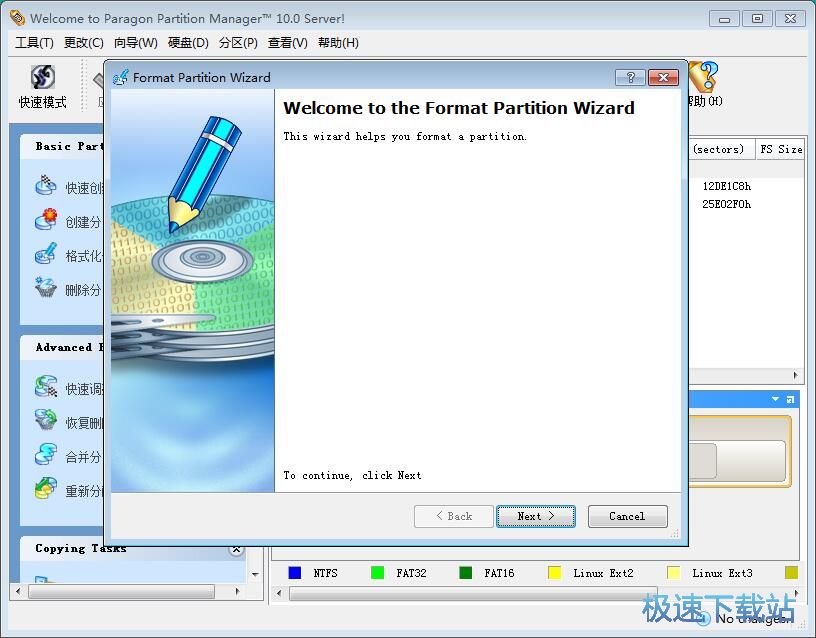Viewport: 816px width, 638px height.
Task: Click the (sectors) column header
Action: point(721,149)
